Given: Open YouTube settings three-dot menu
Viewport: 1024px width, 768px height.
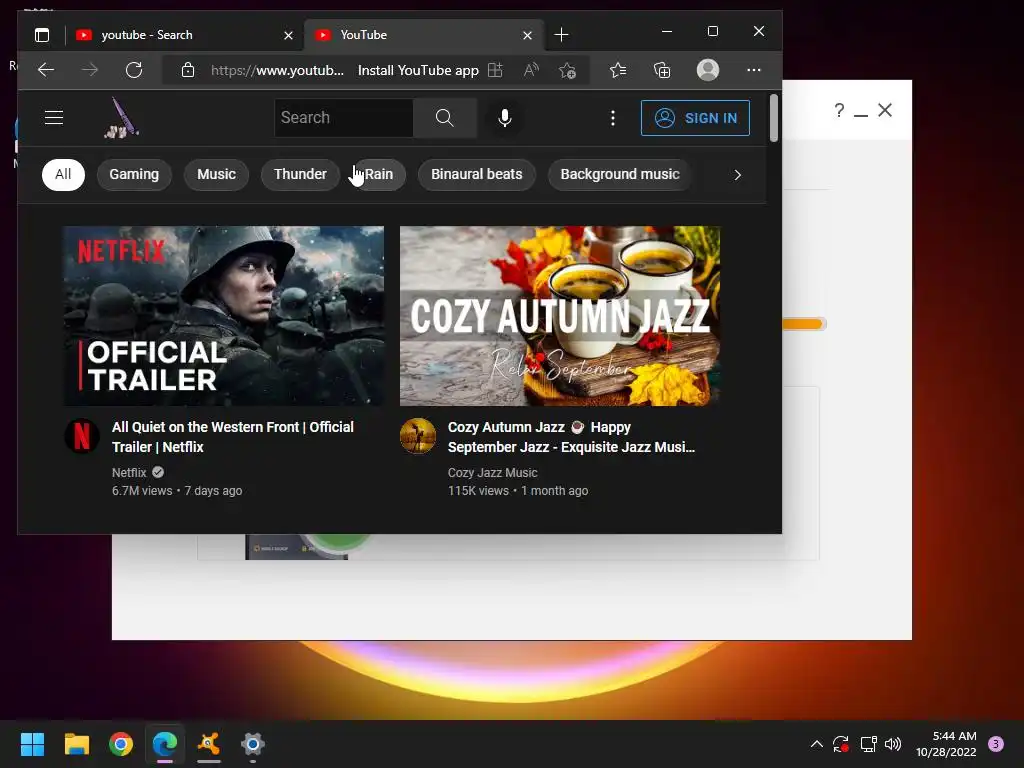Looking at the screenshot, I should [613, 118].
